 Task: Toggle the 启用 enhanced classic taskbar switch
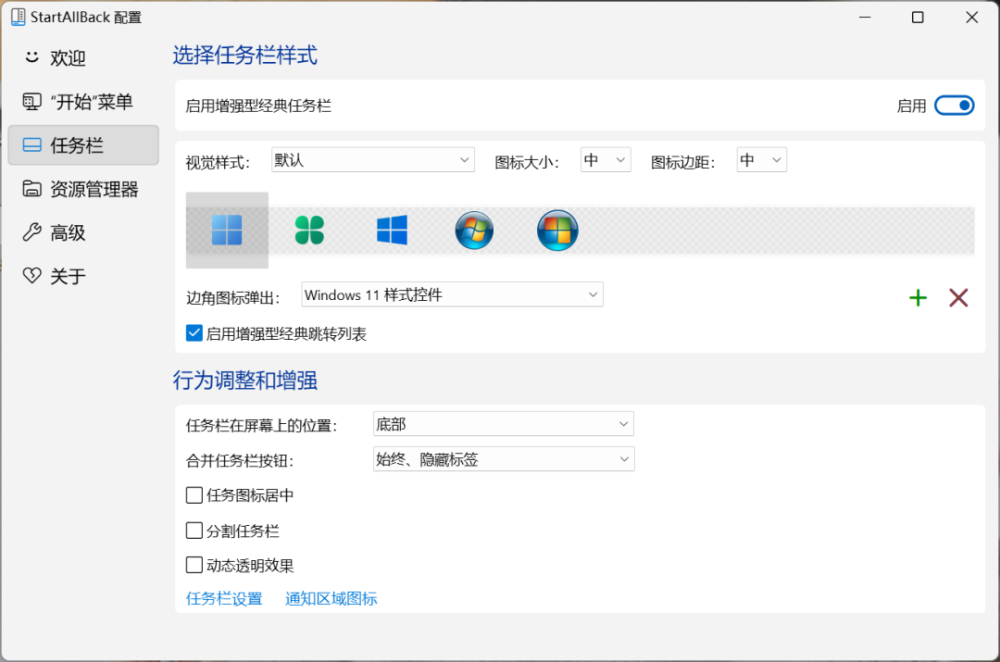pos(954,106)
